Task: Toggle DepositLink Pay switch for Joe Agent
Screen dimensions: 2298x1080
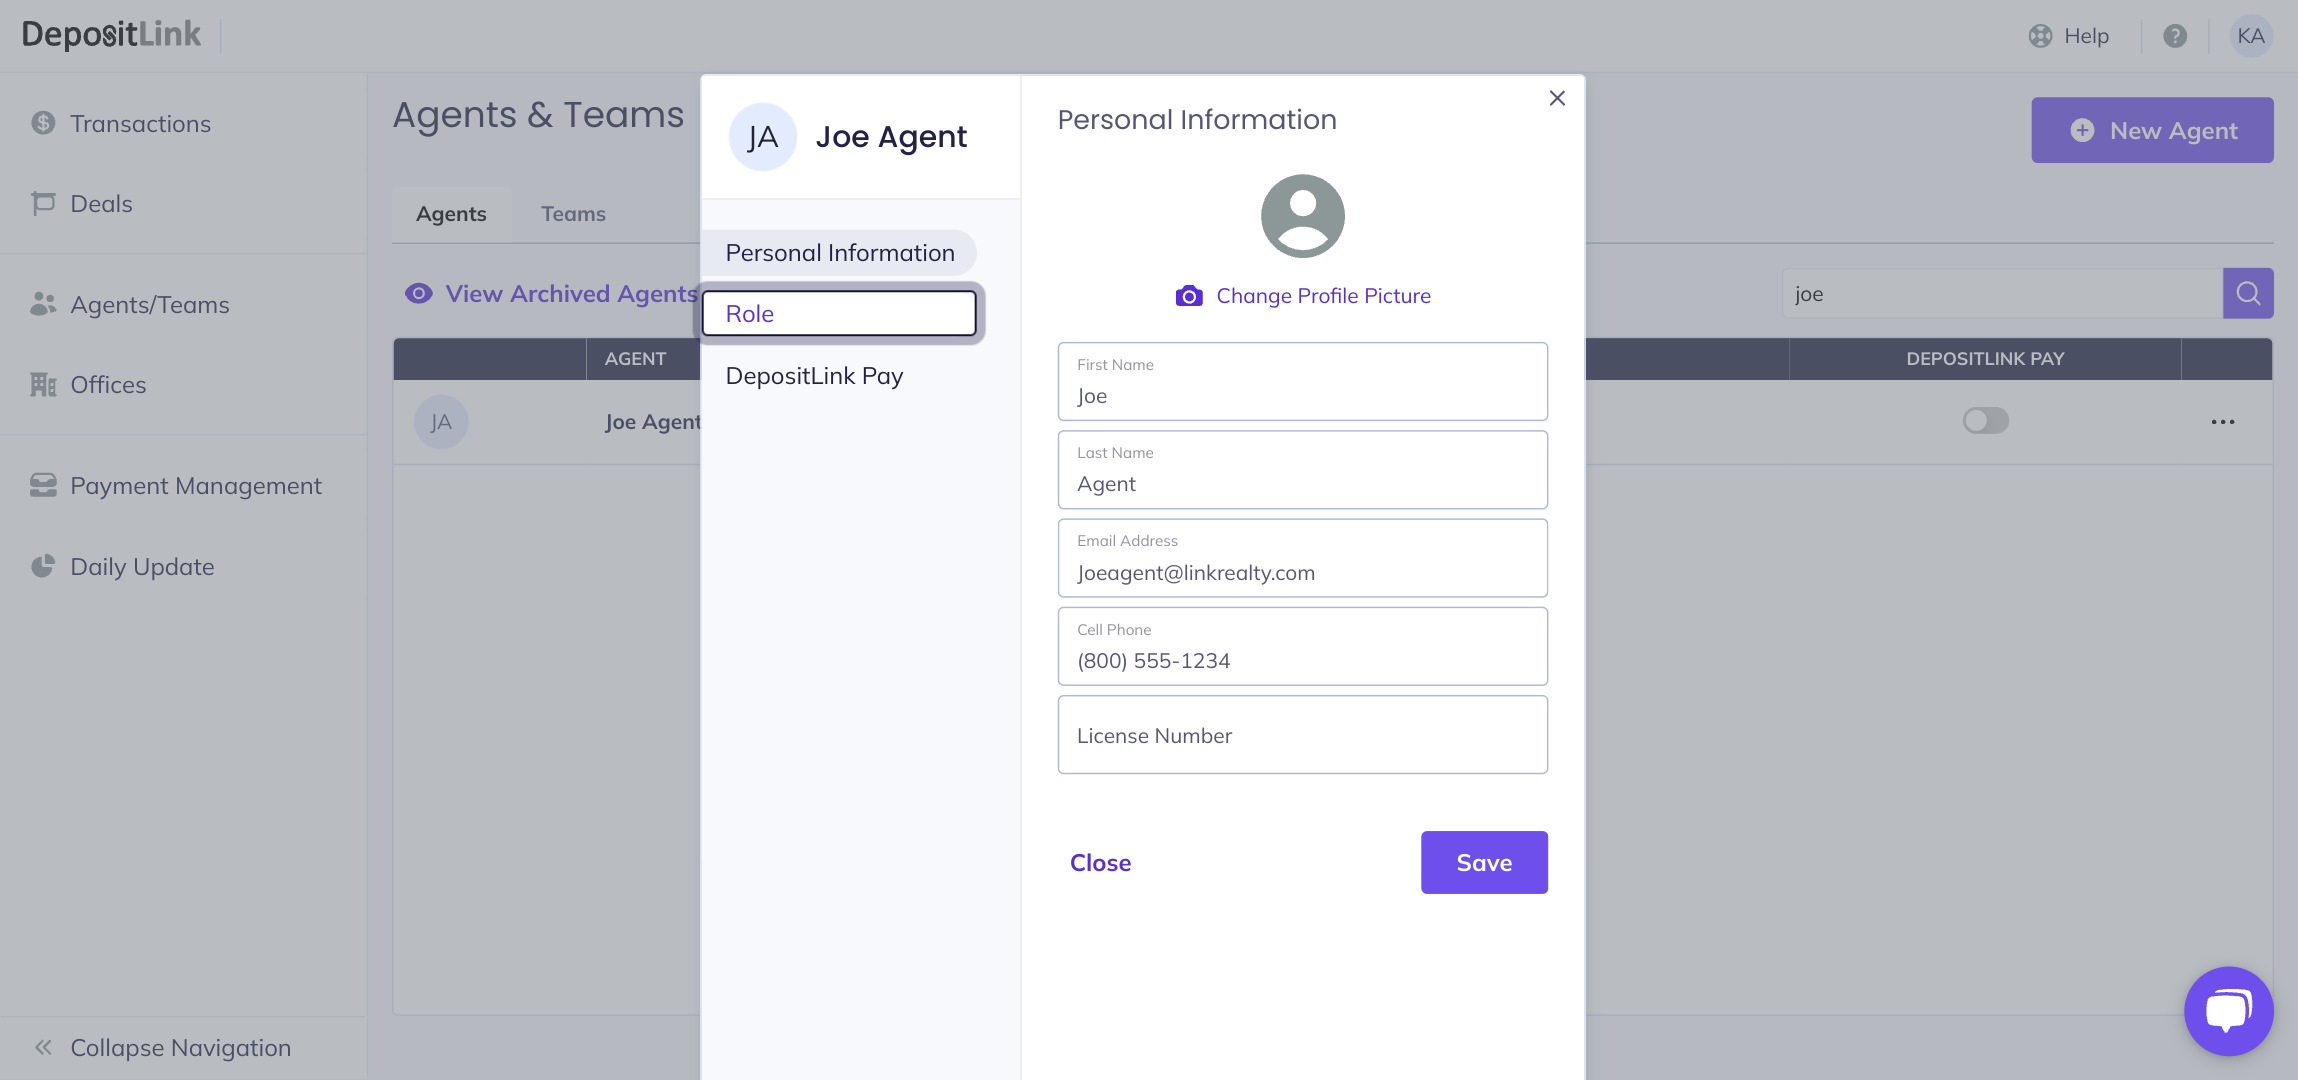Action: (1985, 421)
